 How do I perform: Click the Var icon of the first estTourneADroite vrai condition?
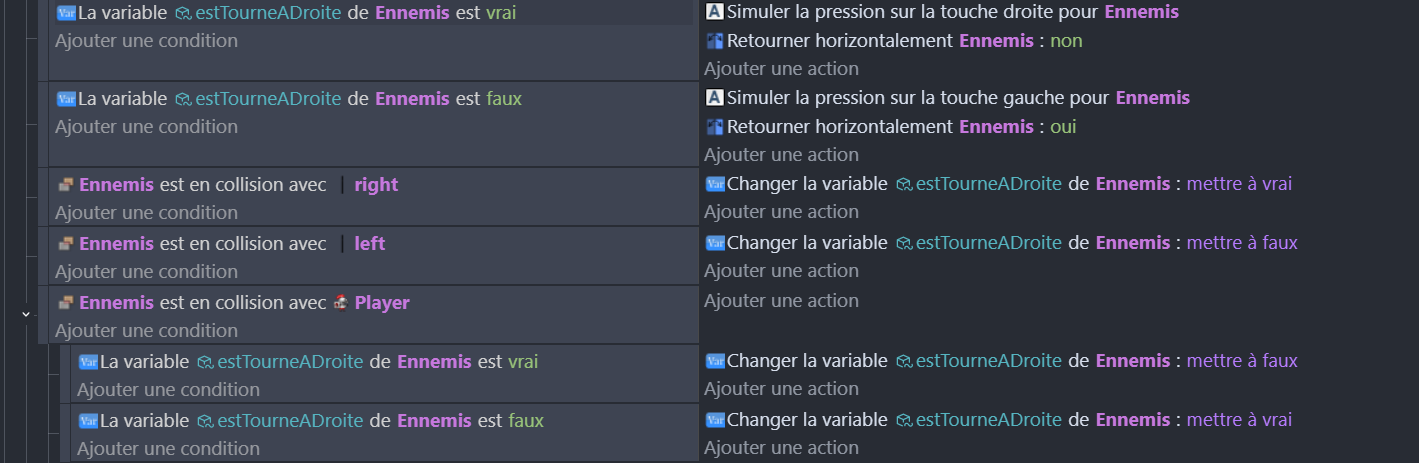click(x=66, y=13)
